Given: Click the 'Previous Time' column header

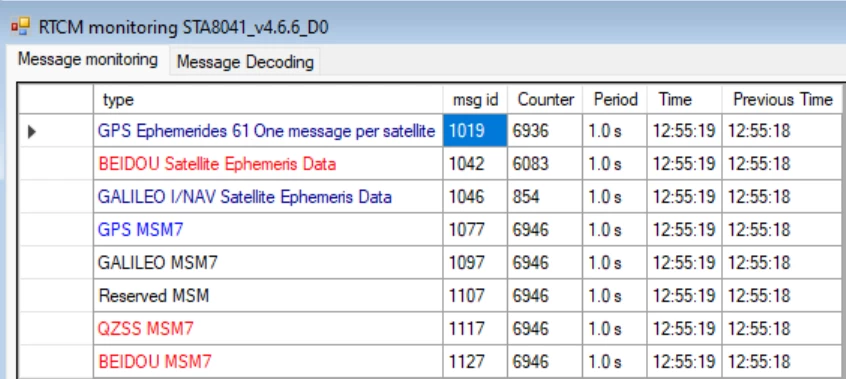Looking at the screenshot, I should [782, 99].
